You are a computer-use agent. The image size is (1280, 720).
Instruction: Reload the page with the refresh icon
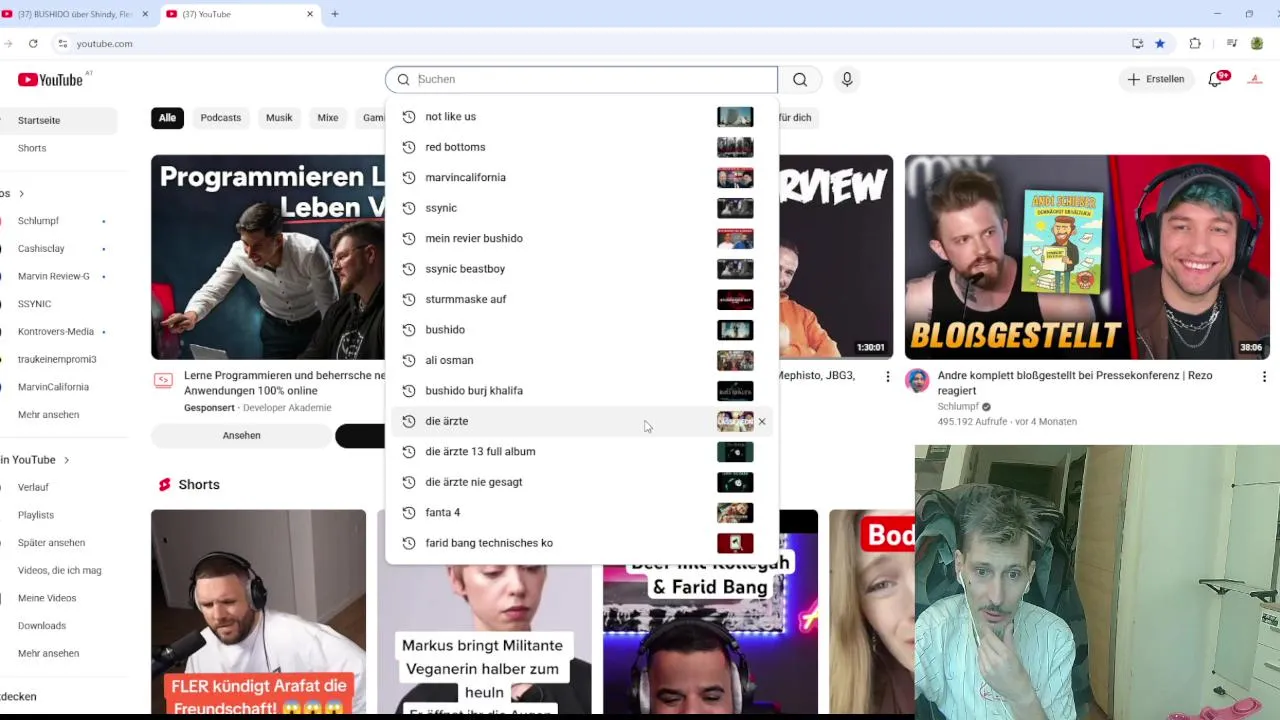click(33, 43)
